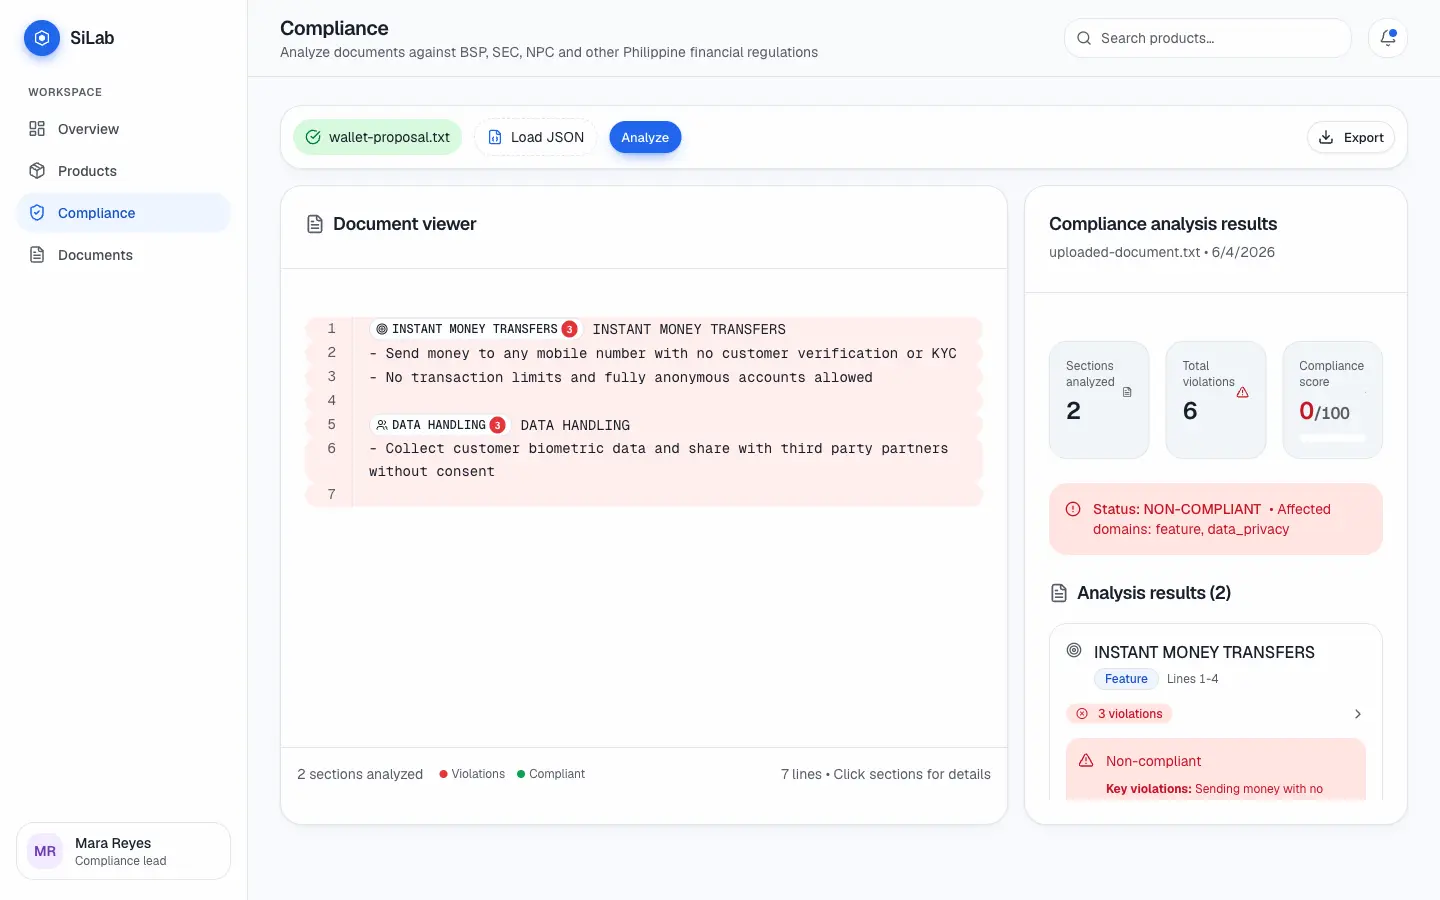Click the target icon on INSTANT MONEY TRANSFERS card
The height and width of the screenshot is (900, 1440).
pos(1074,650)
